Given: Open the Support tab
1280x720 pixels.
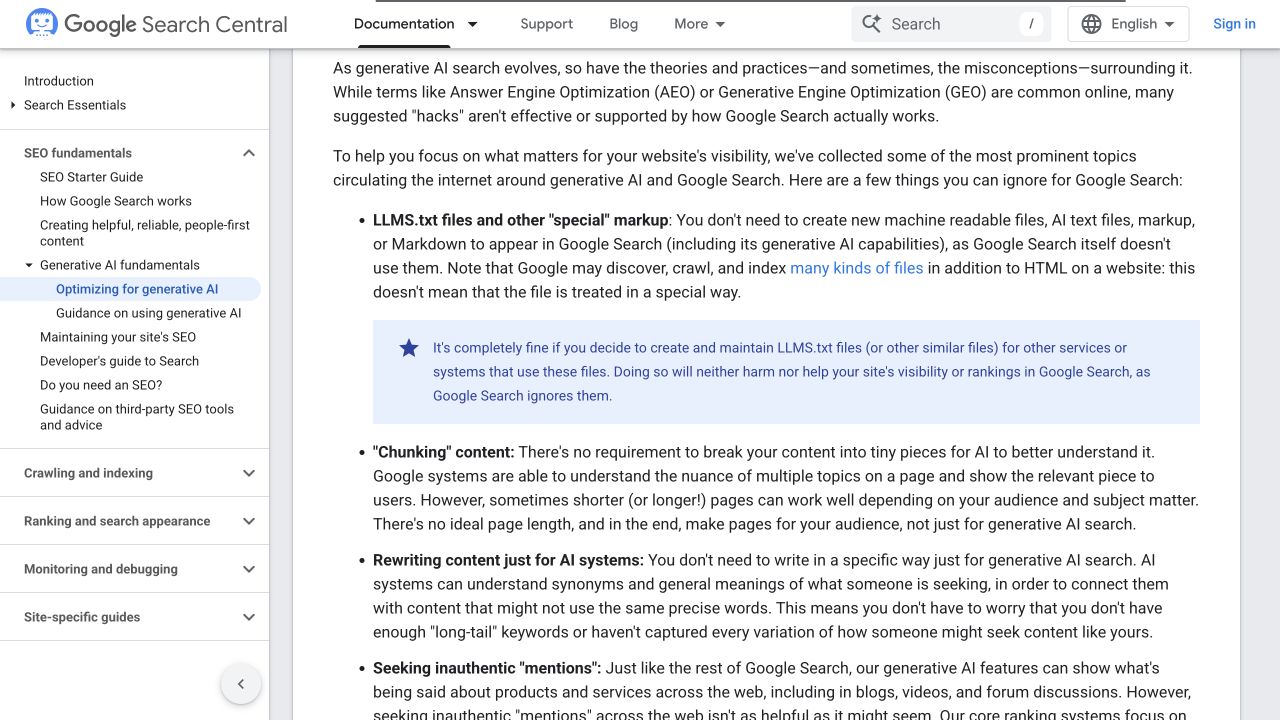Looking at the screenshot, I should pyautogui.click(x=547, y=24).
